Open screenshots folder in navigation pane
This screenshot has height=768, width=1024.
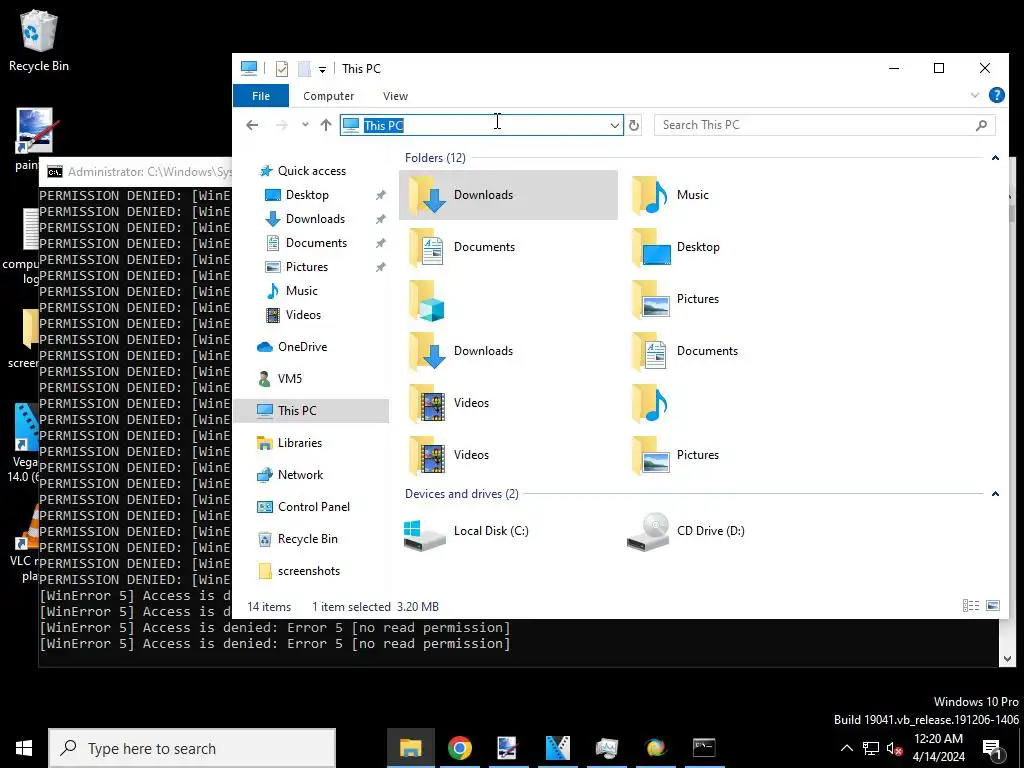tap(308, 571)
